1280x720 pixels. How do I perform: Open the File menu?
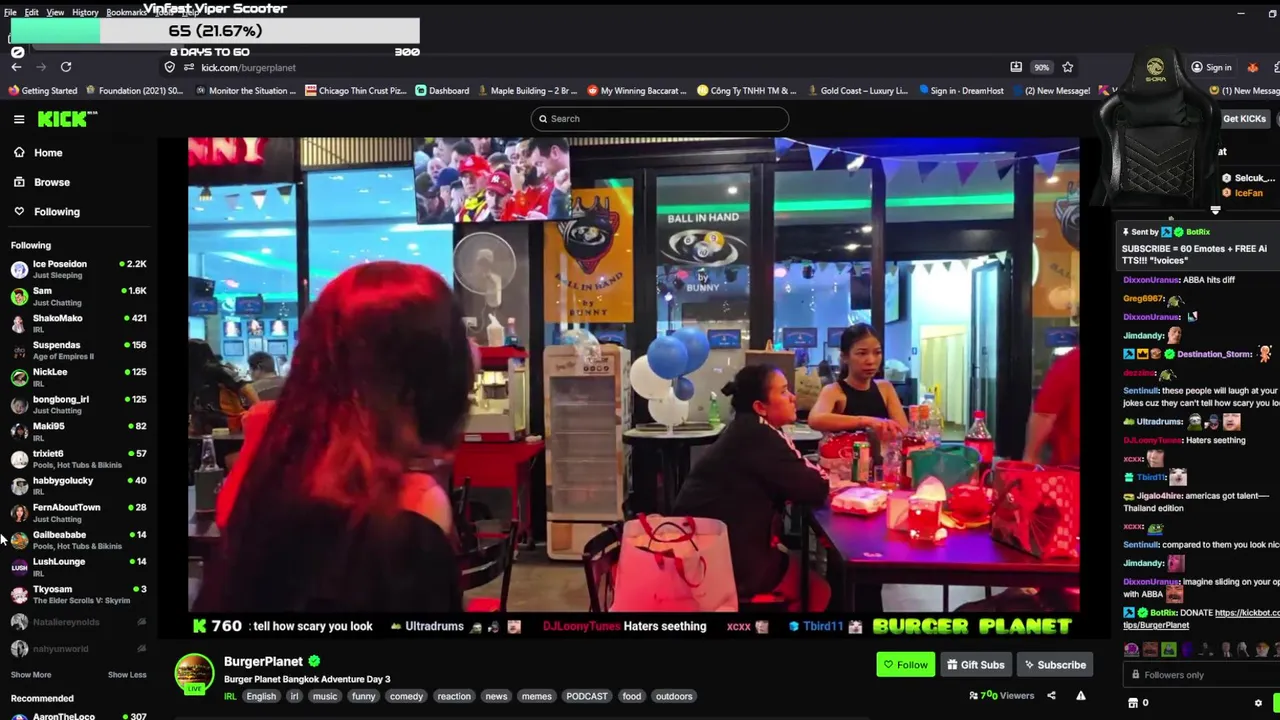[10, 13]
